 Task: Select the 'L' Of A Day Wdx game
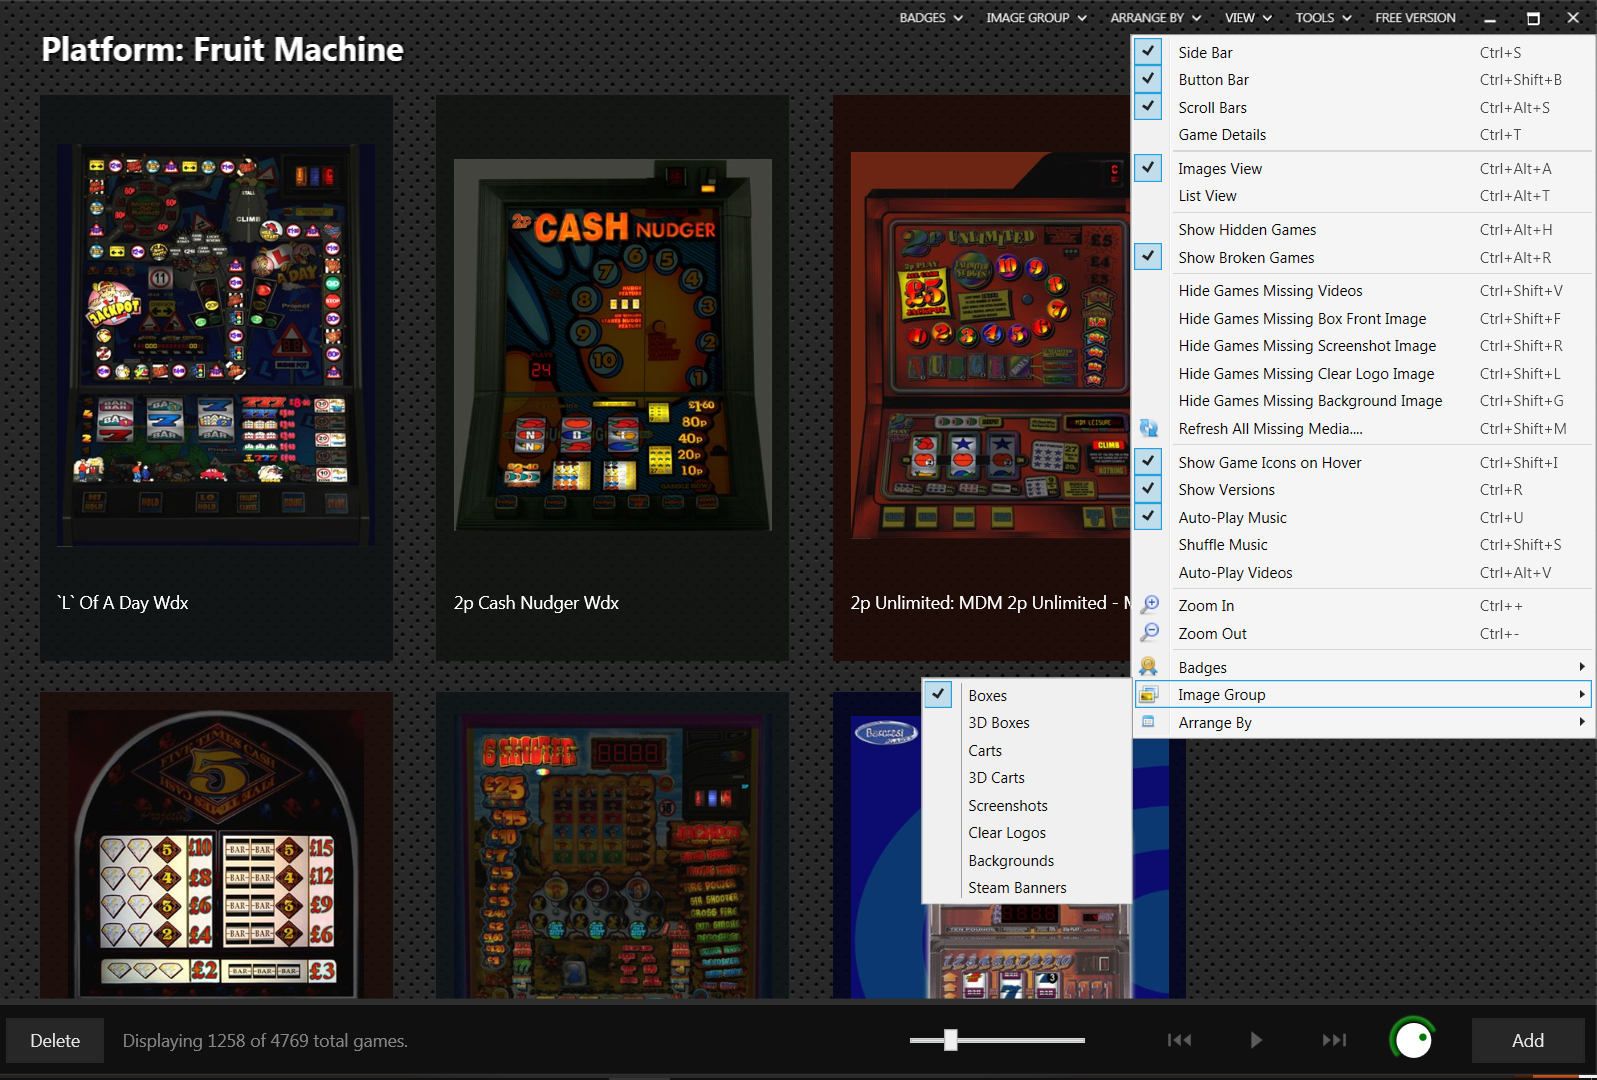(x=216, y=378)
